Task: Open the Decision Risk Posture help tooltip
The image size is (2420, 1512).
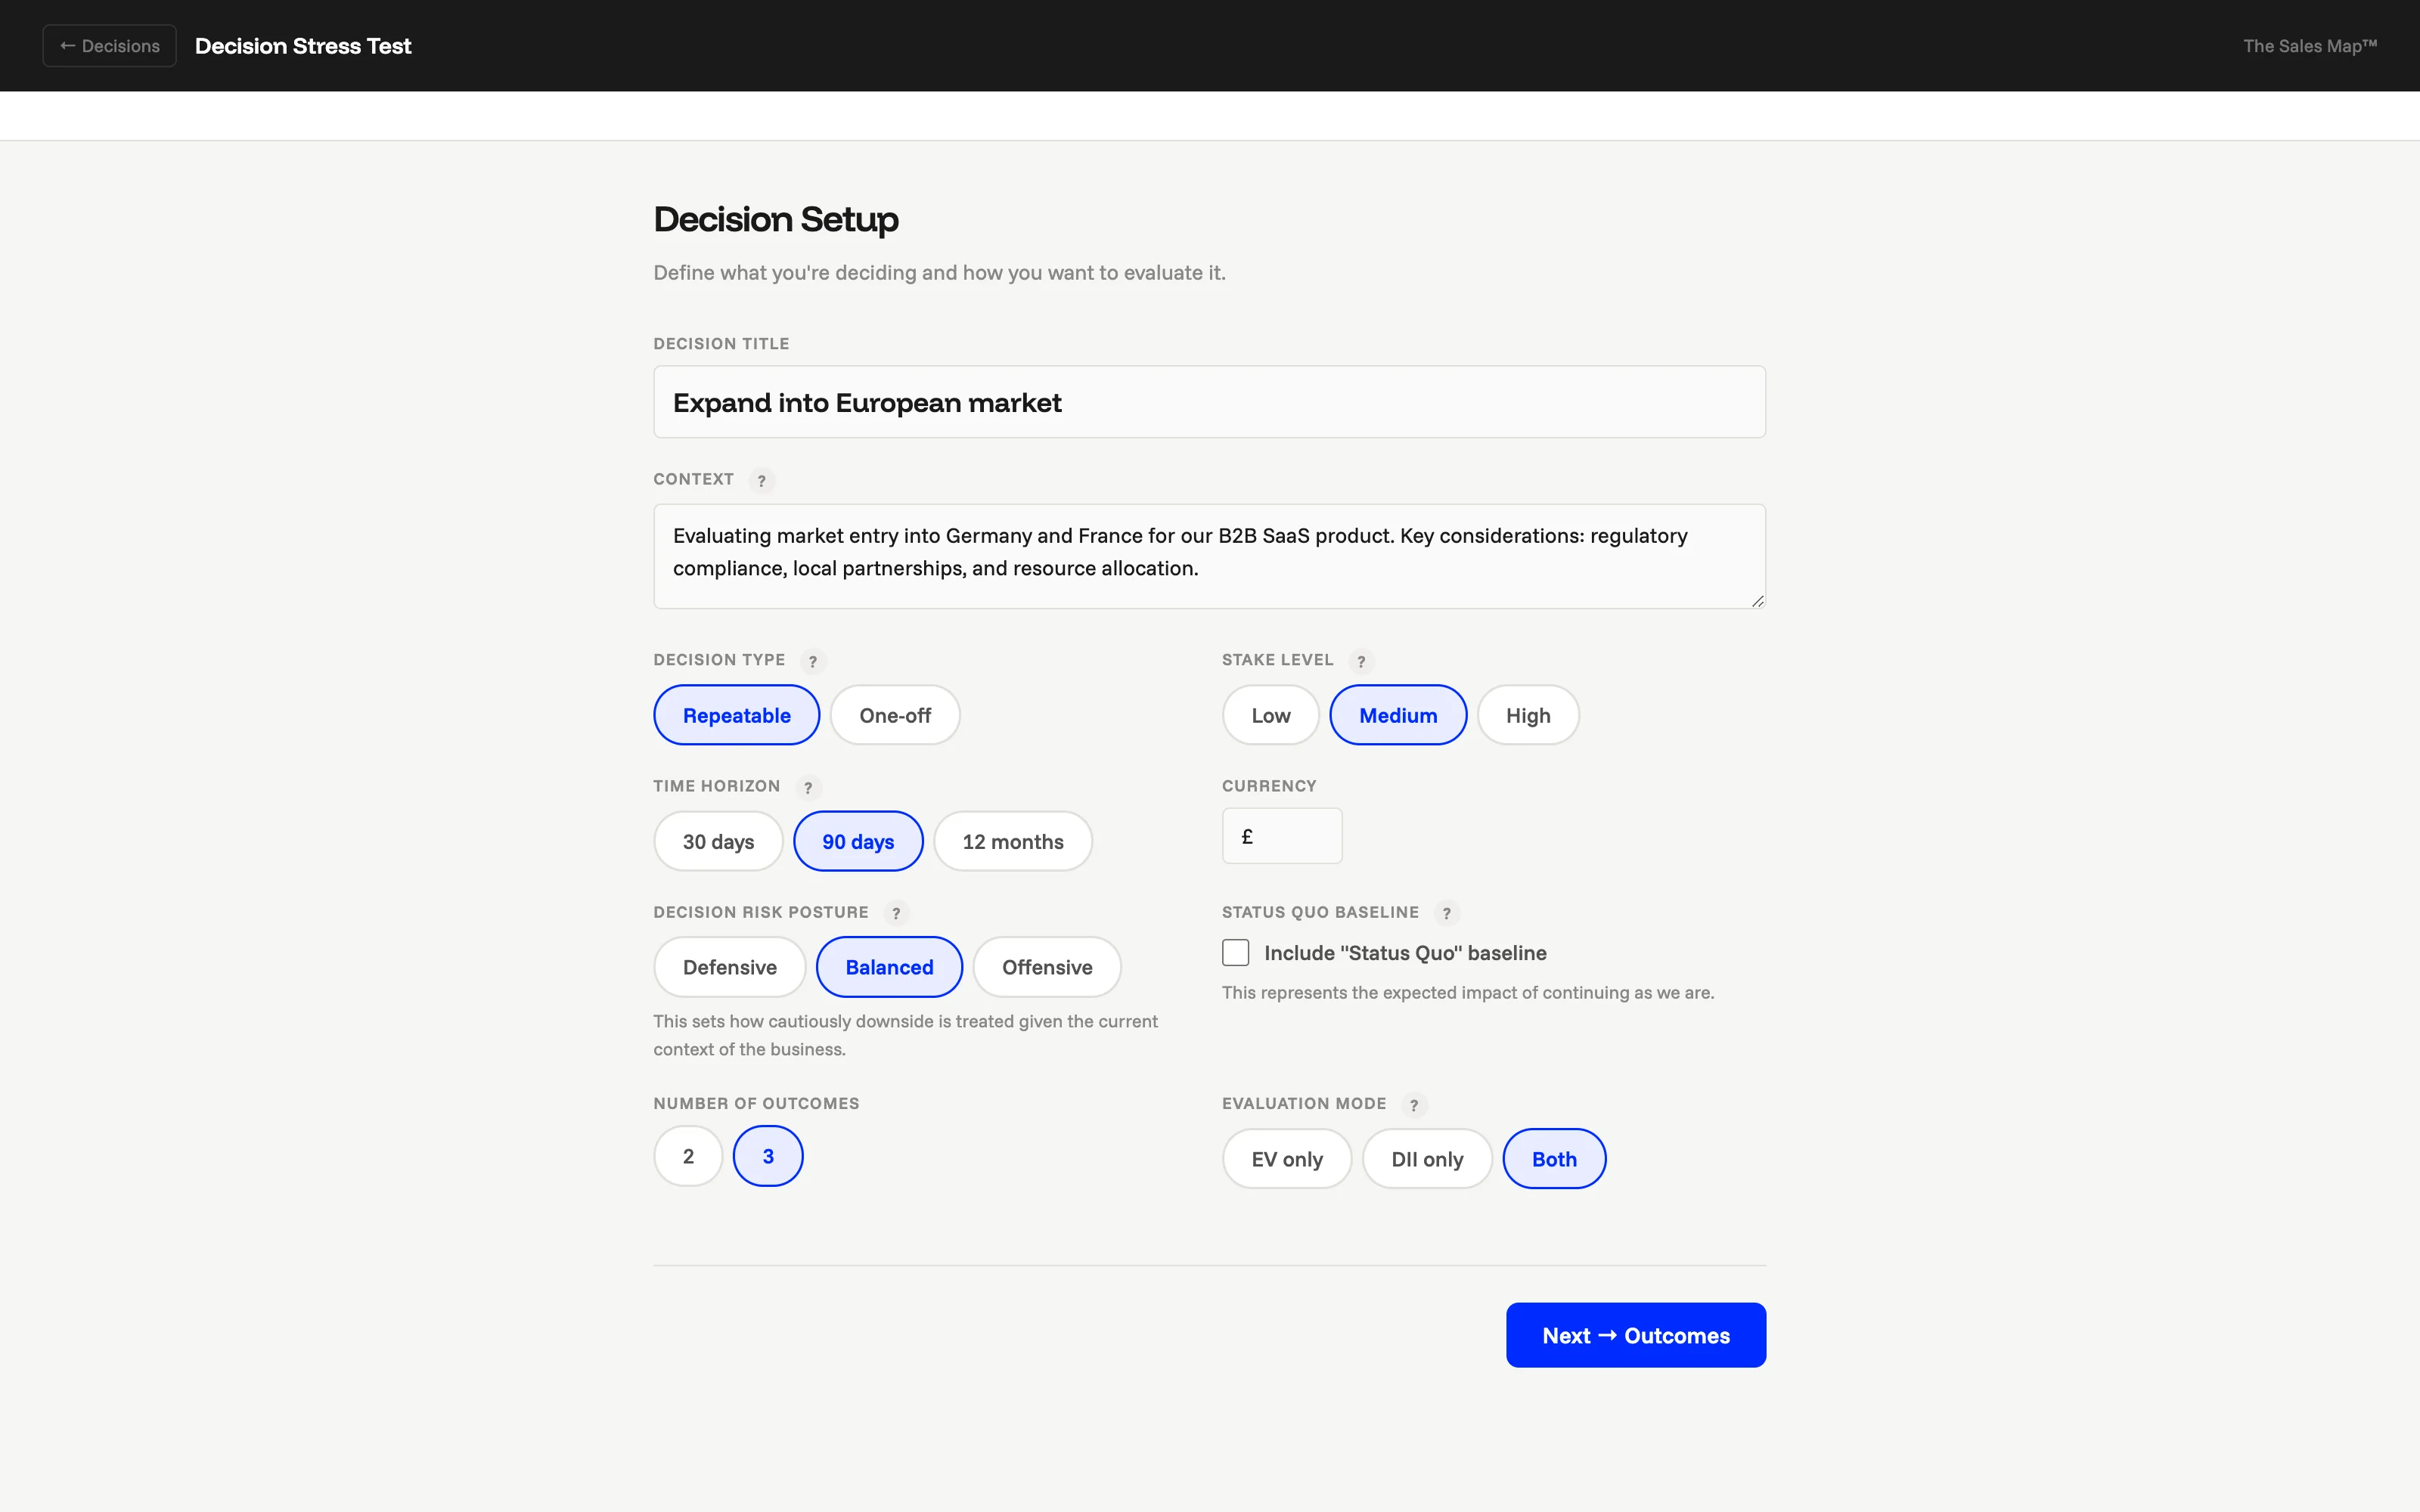Action: point(896,913)
